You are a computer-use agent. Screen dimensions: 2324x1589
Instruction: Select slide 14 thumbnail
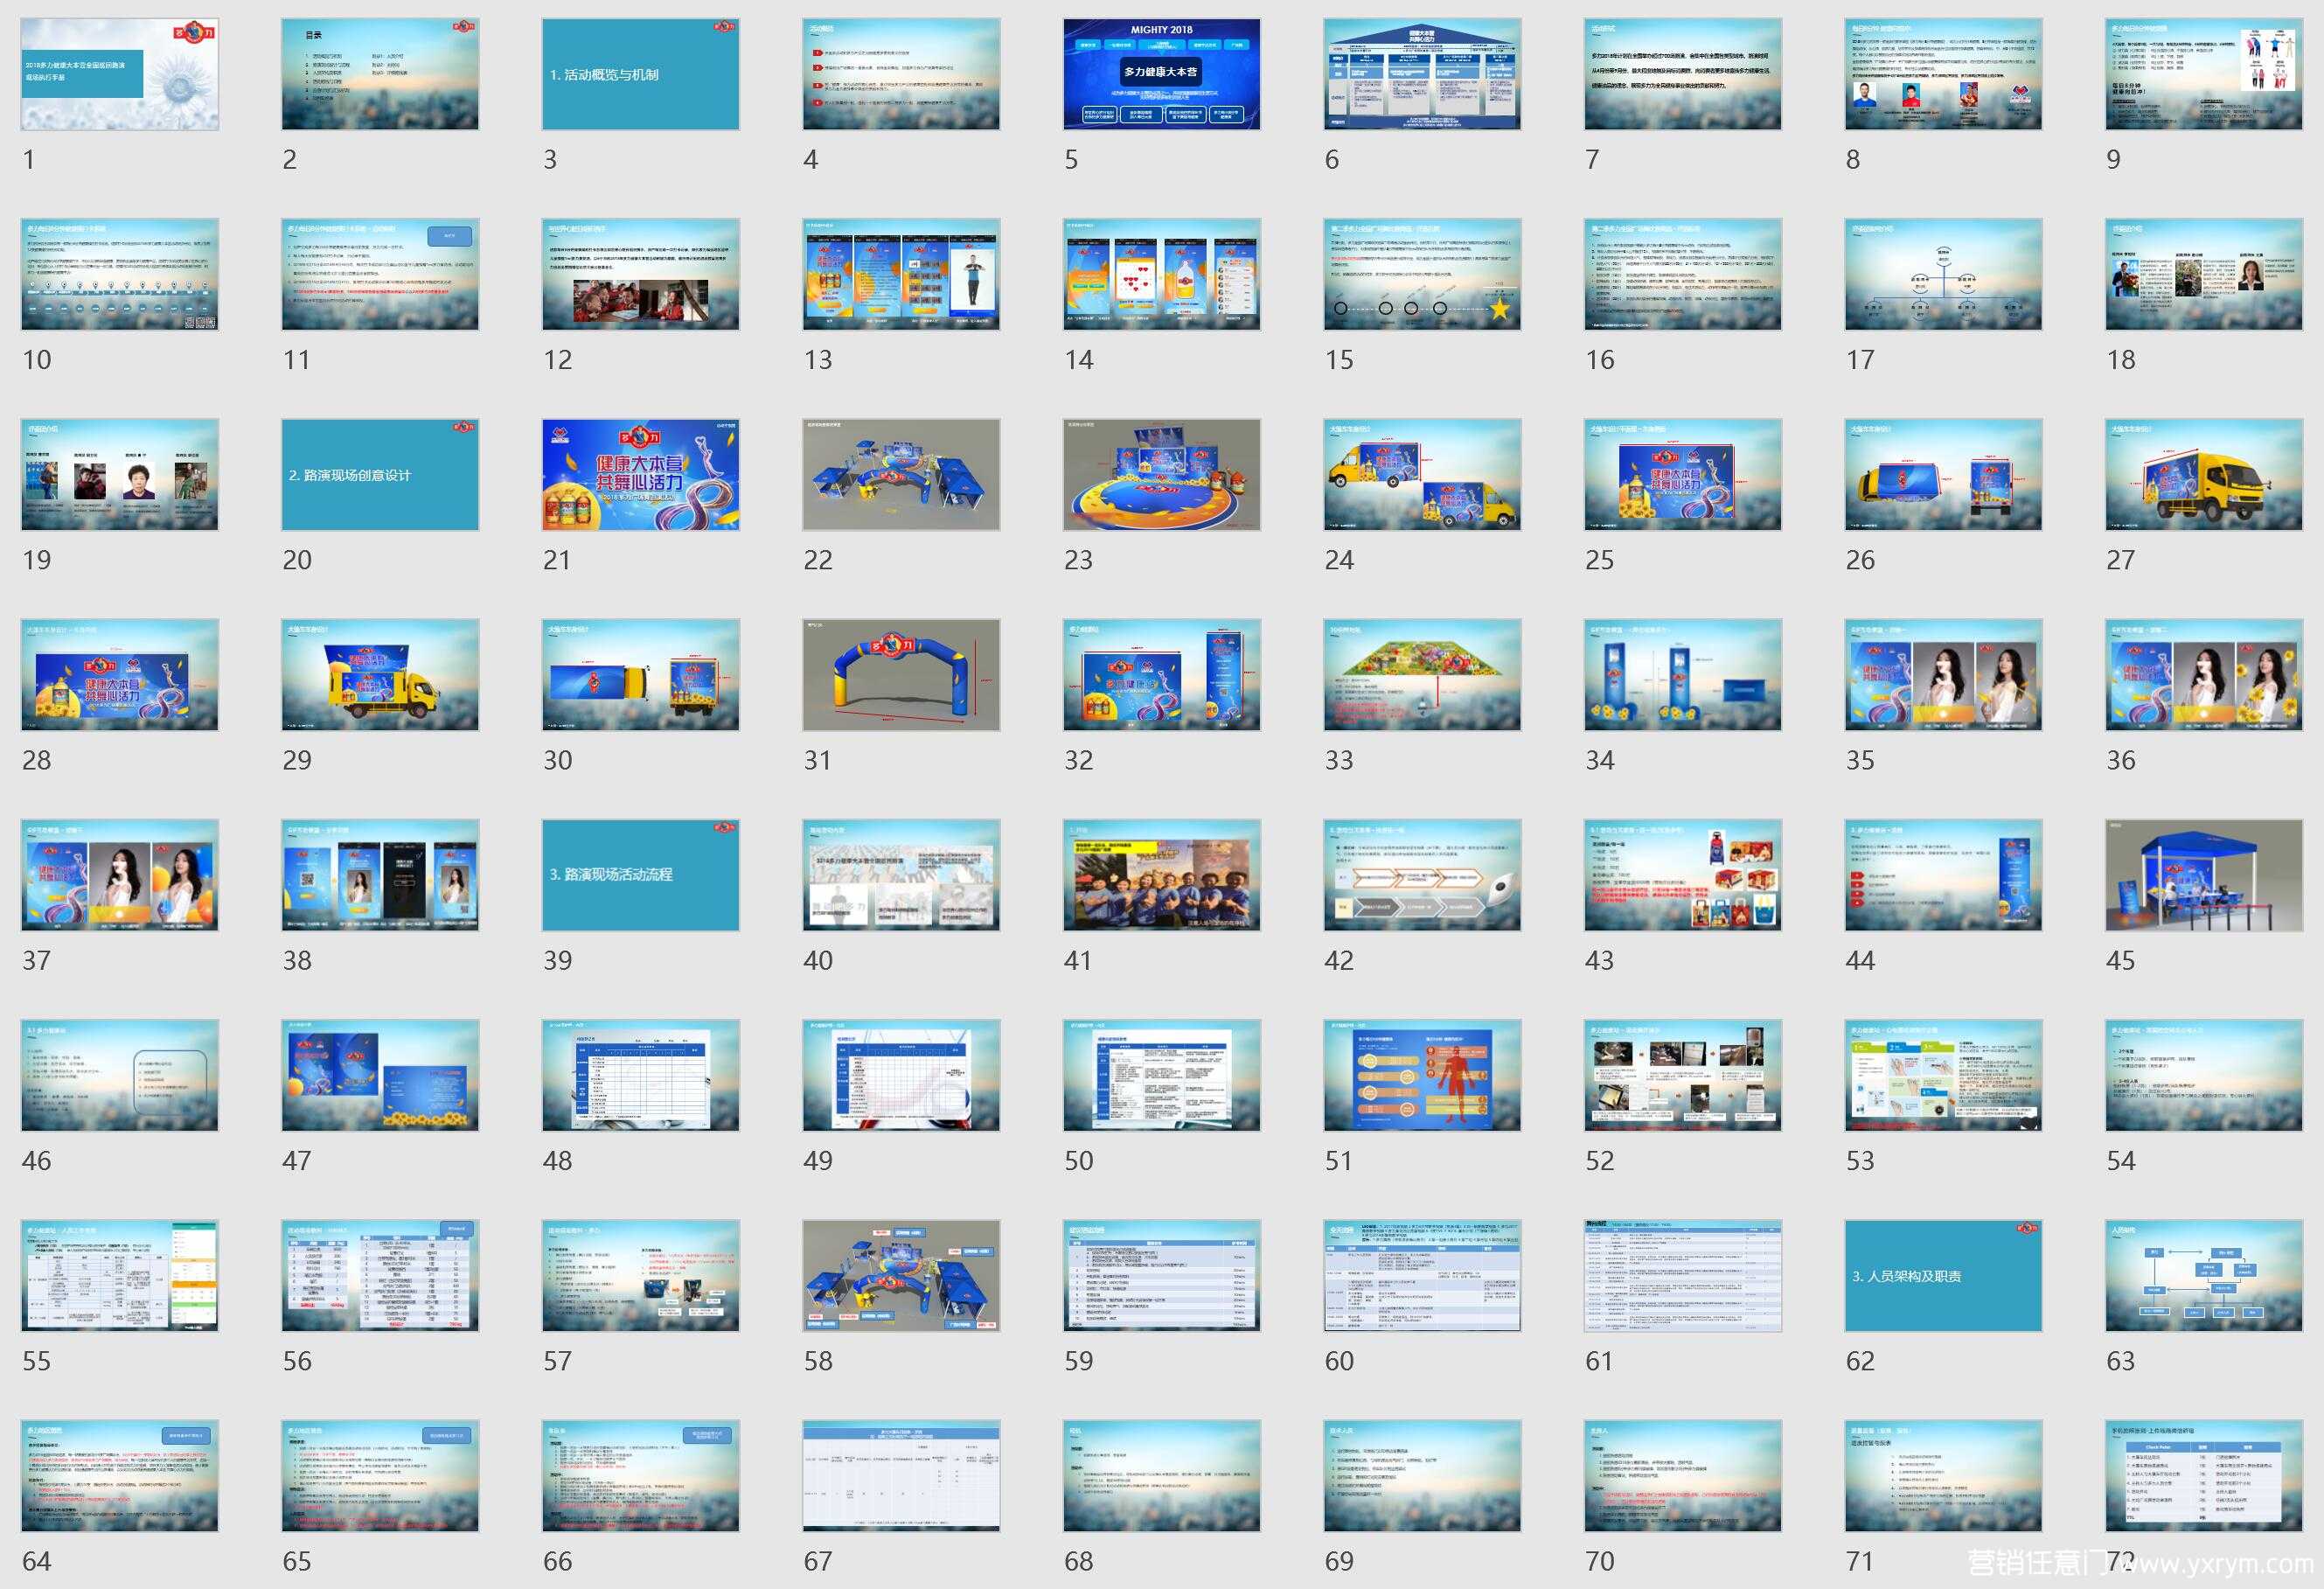click(1162, 274)
